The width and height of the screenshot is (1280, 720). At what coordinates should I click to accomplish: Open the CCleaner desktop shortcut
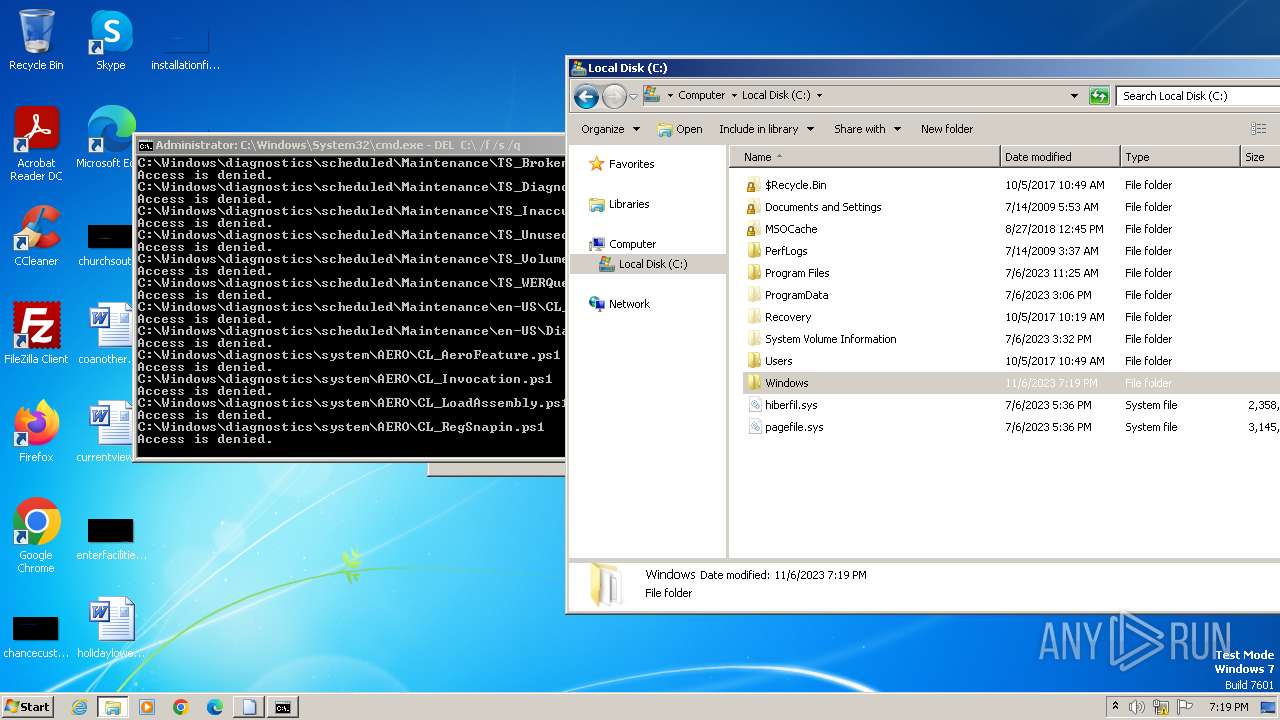click(36, 236)
